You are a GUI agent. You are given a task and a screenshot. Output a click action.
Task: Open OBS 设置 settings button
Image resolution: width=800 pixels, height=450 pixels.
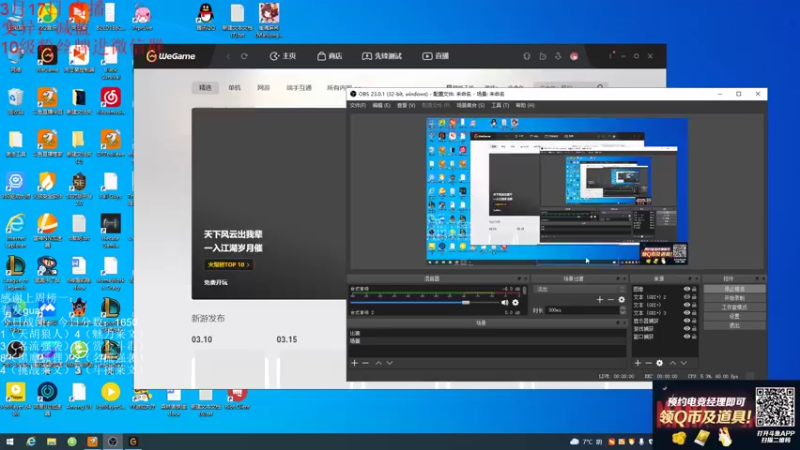[x=734, y=316]
